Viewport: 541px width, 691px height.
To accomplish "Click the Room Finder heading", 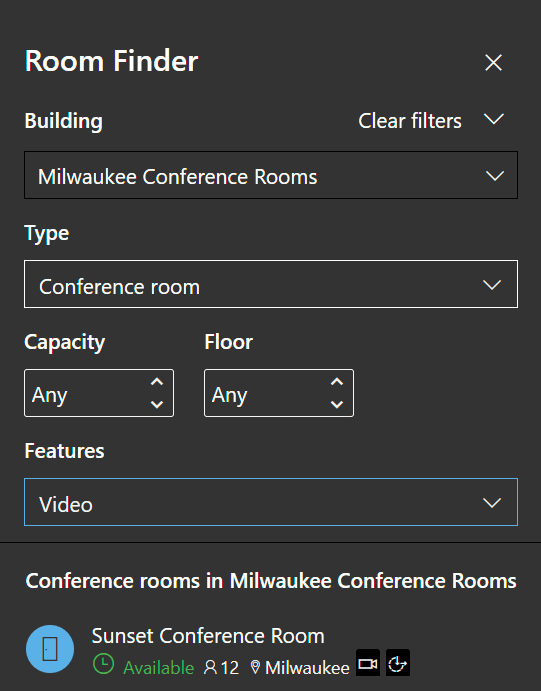I will (x=111, y=61).
